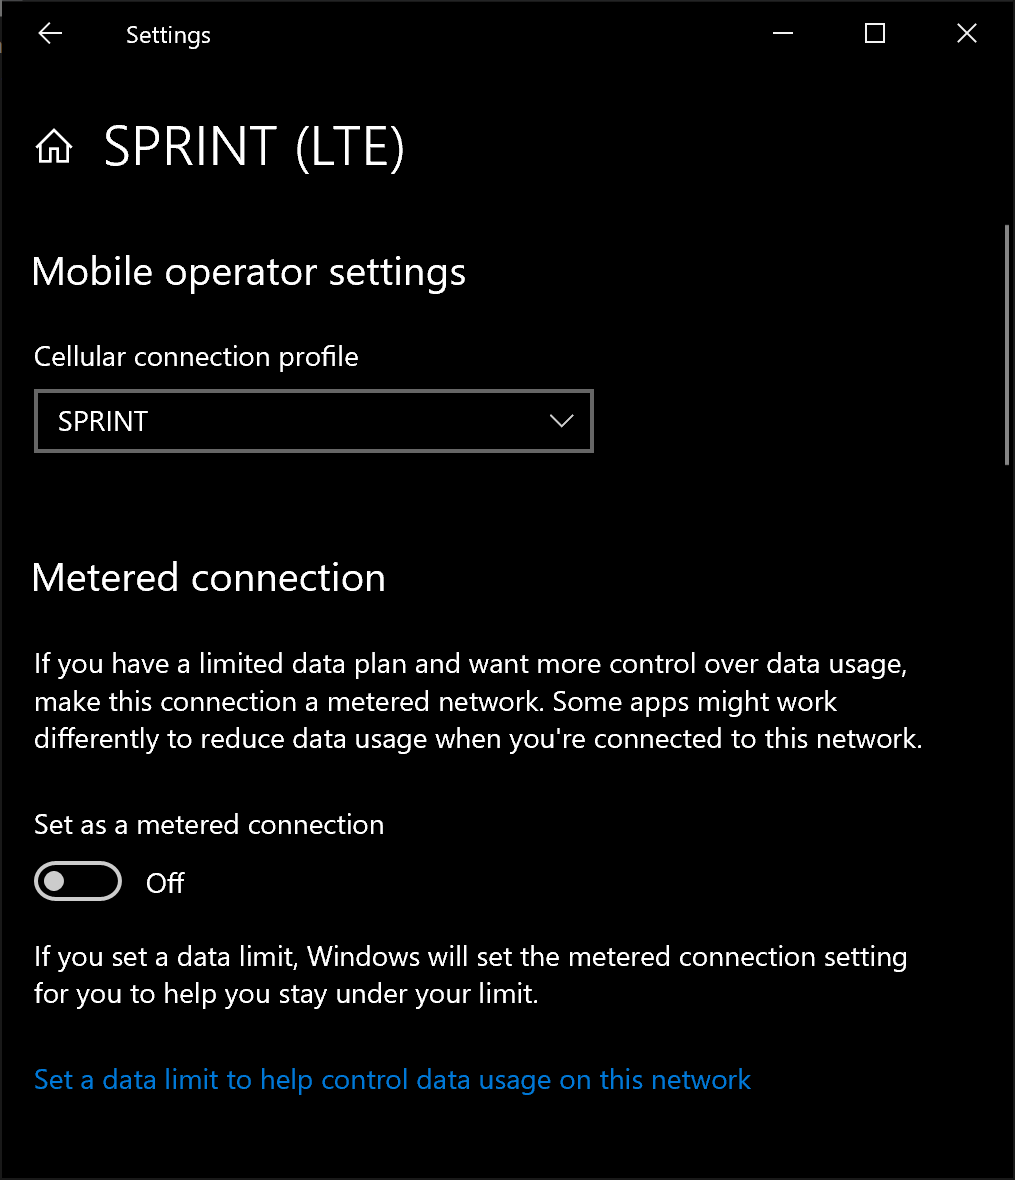
Task: Click the Settings window title text
Action: pos(168,35)
